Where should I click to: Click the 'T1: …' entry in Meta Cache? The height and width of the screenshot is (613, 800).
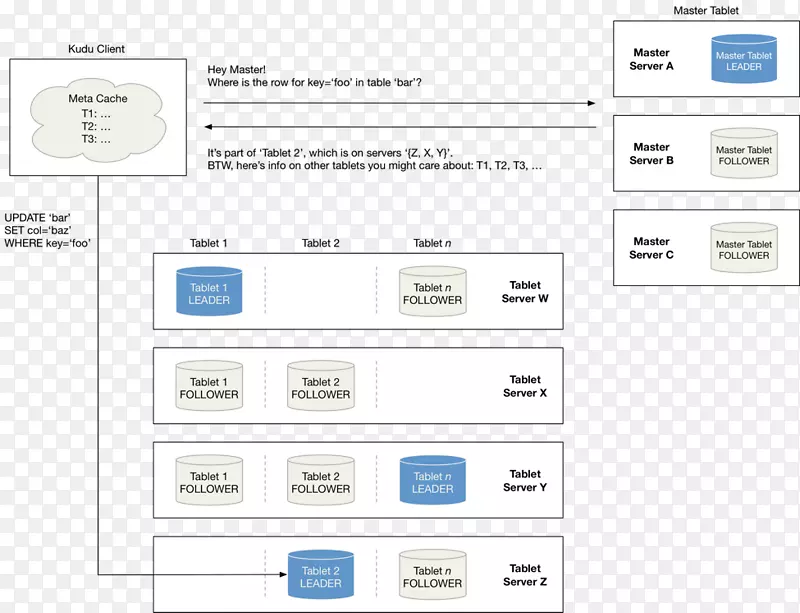point(96,114)
